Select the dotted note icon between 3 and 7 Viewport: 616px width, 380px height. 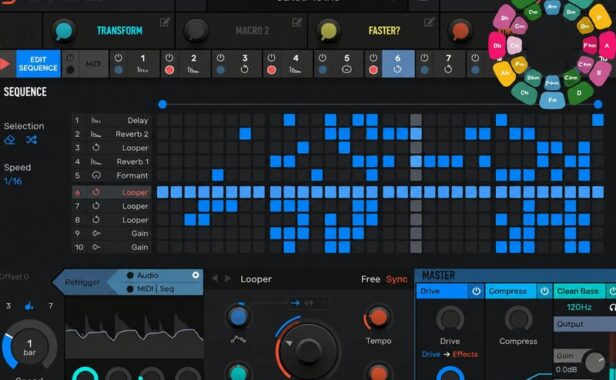(x=29, y=306)
